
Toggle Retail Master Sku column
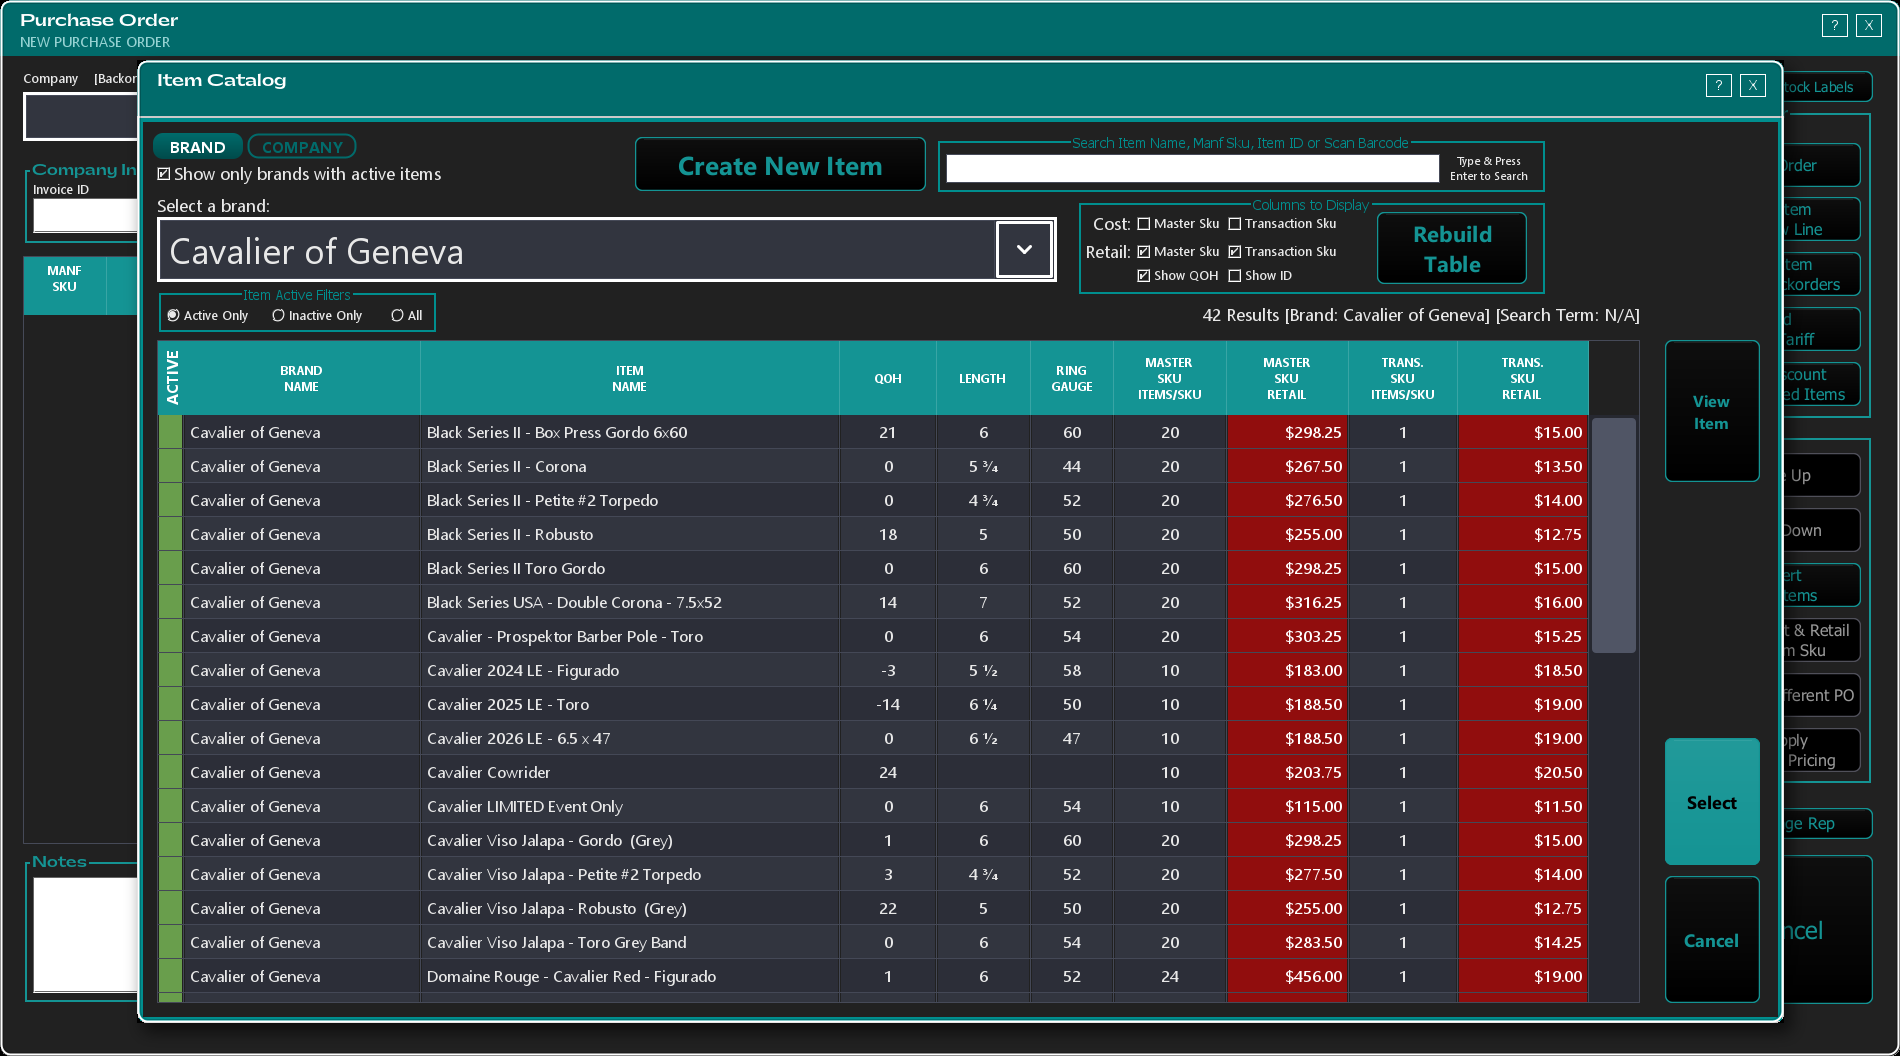1144,252
